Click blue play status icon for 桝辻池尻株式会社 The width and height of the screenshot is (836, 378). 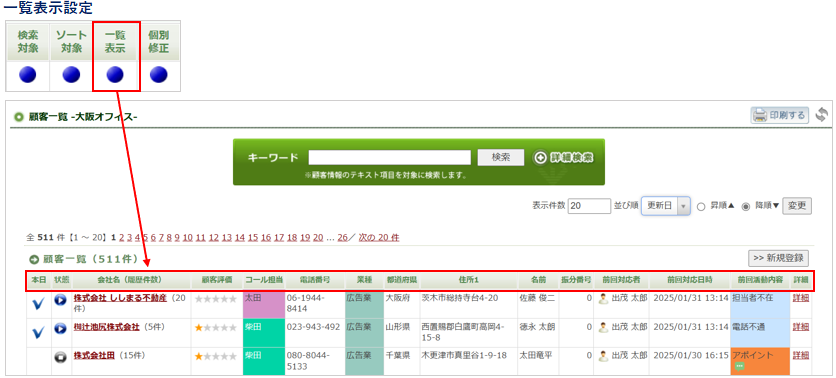(x=61, y=328)
